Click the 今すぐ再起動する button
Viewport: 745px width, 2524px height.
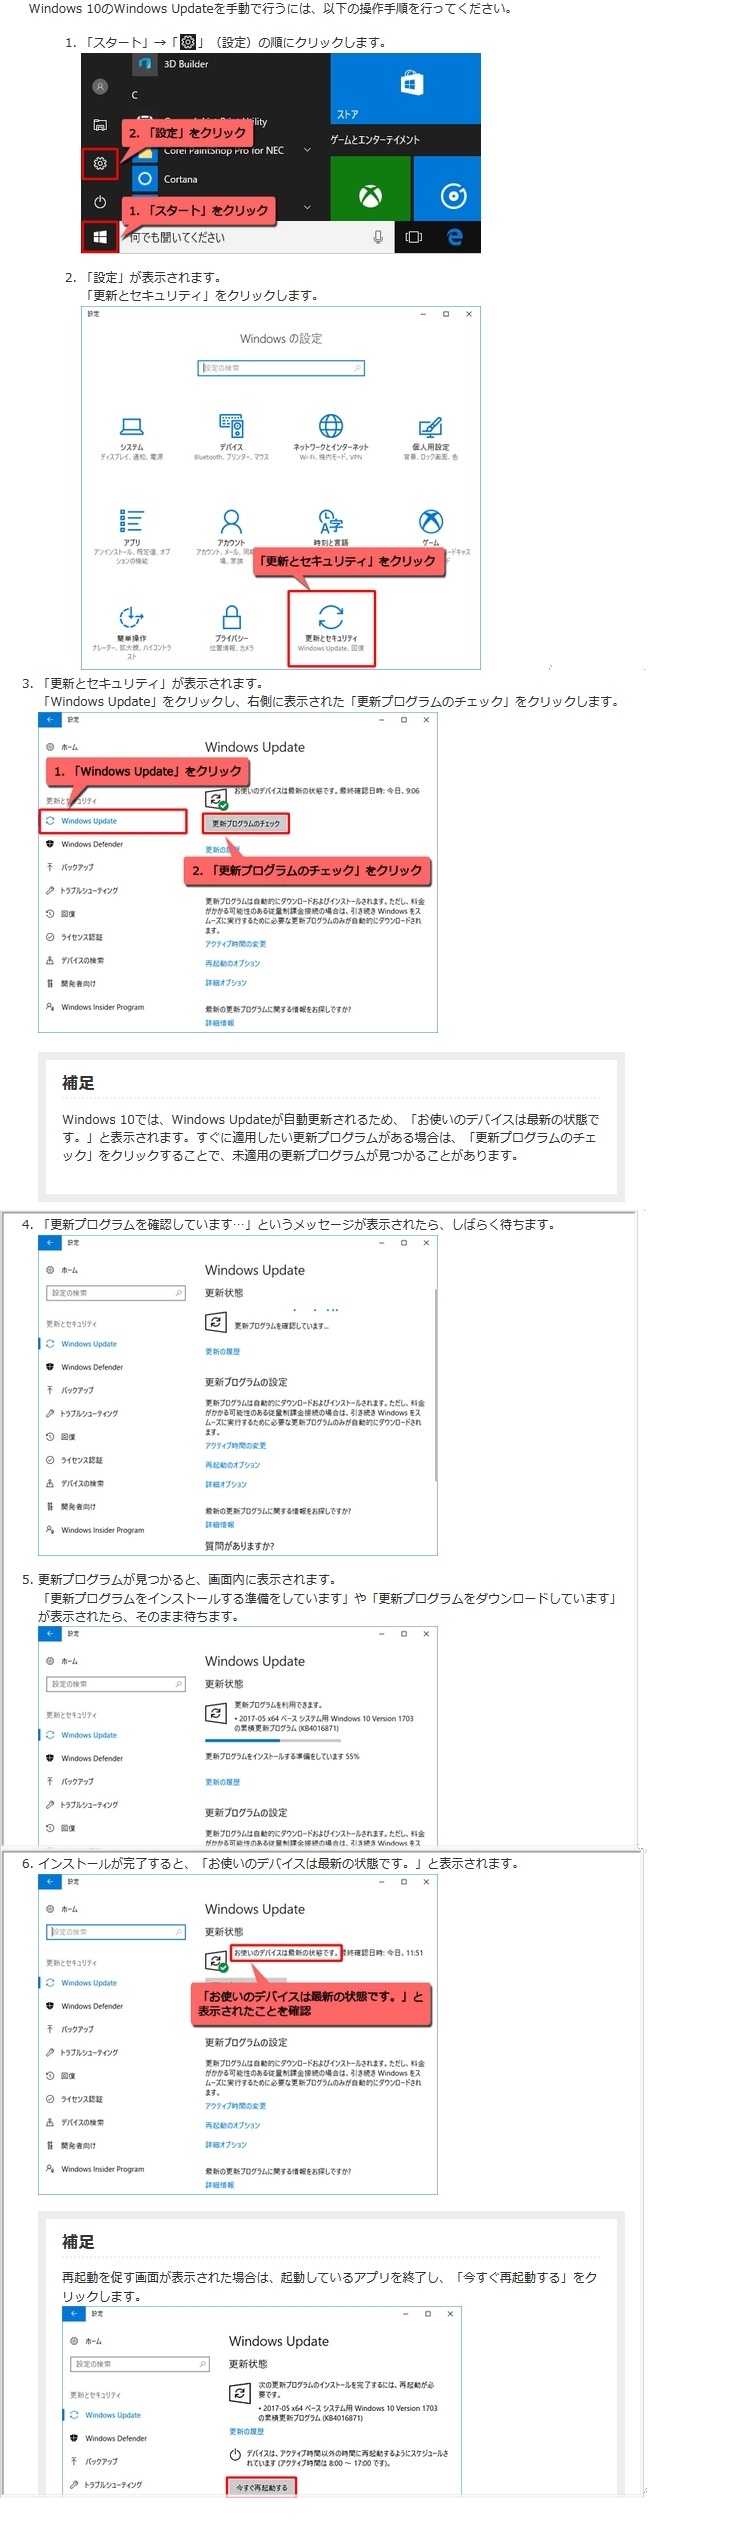[x=261, y=2487]
